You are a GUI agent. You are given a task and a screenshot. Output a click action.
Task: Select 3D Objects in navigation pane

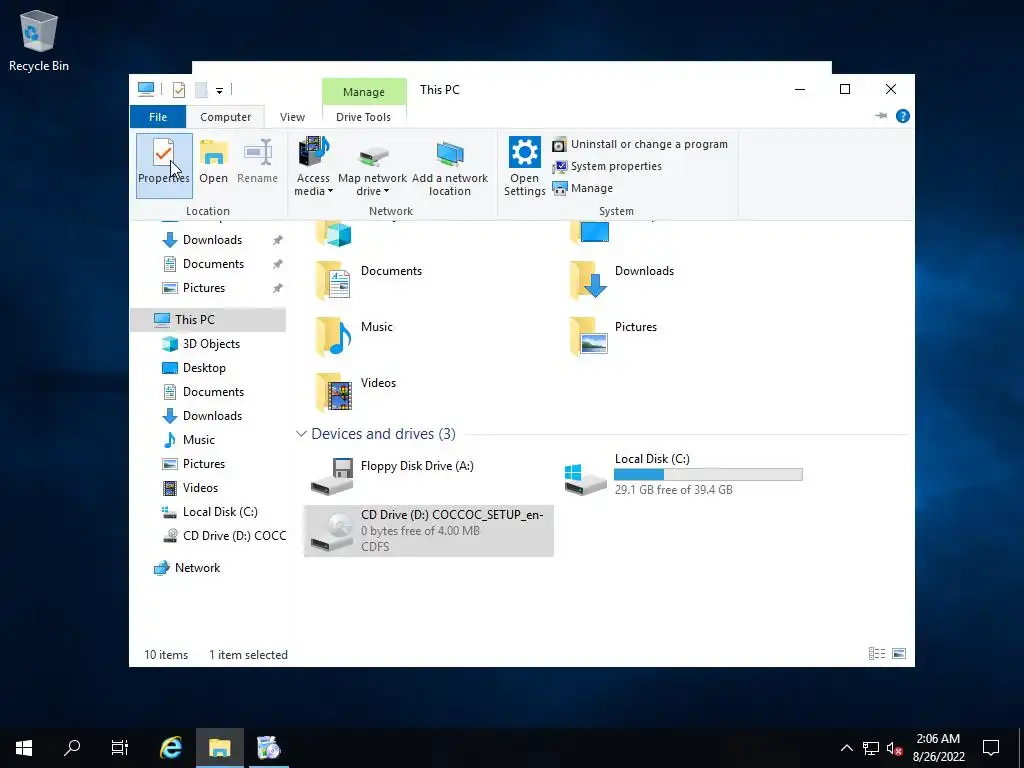208,344
